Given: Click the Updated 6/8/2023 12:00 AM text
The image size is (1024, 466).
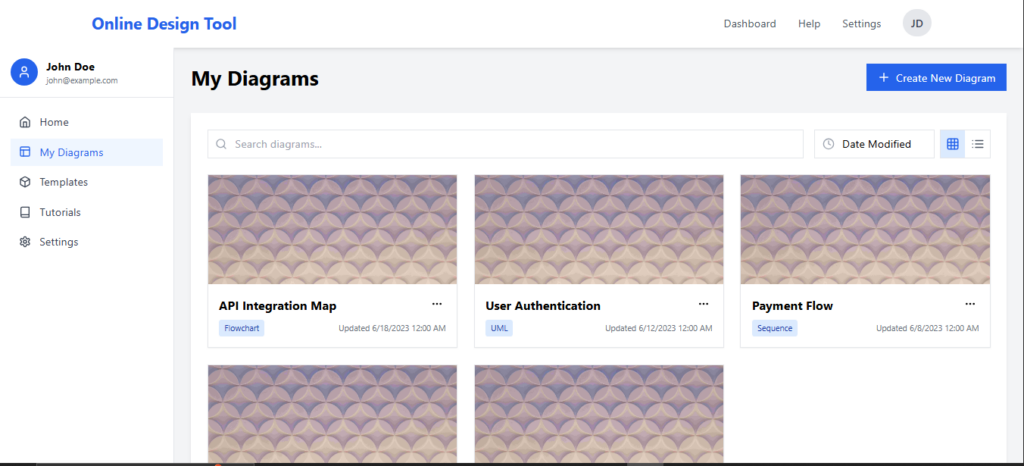Looking at the screenshot, I should (927, 328).
